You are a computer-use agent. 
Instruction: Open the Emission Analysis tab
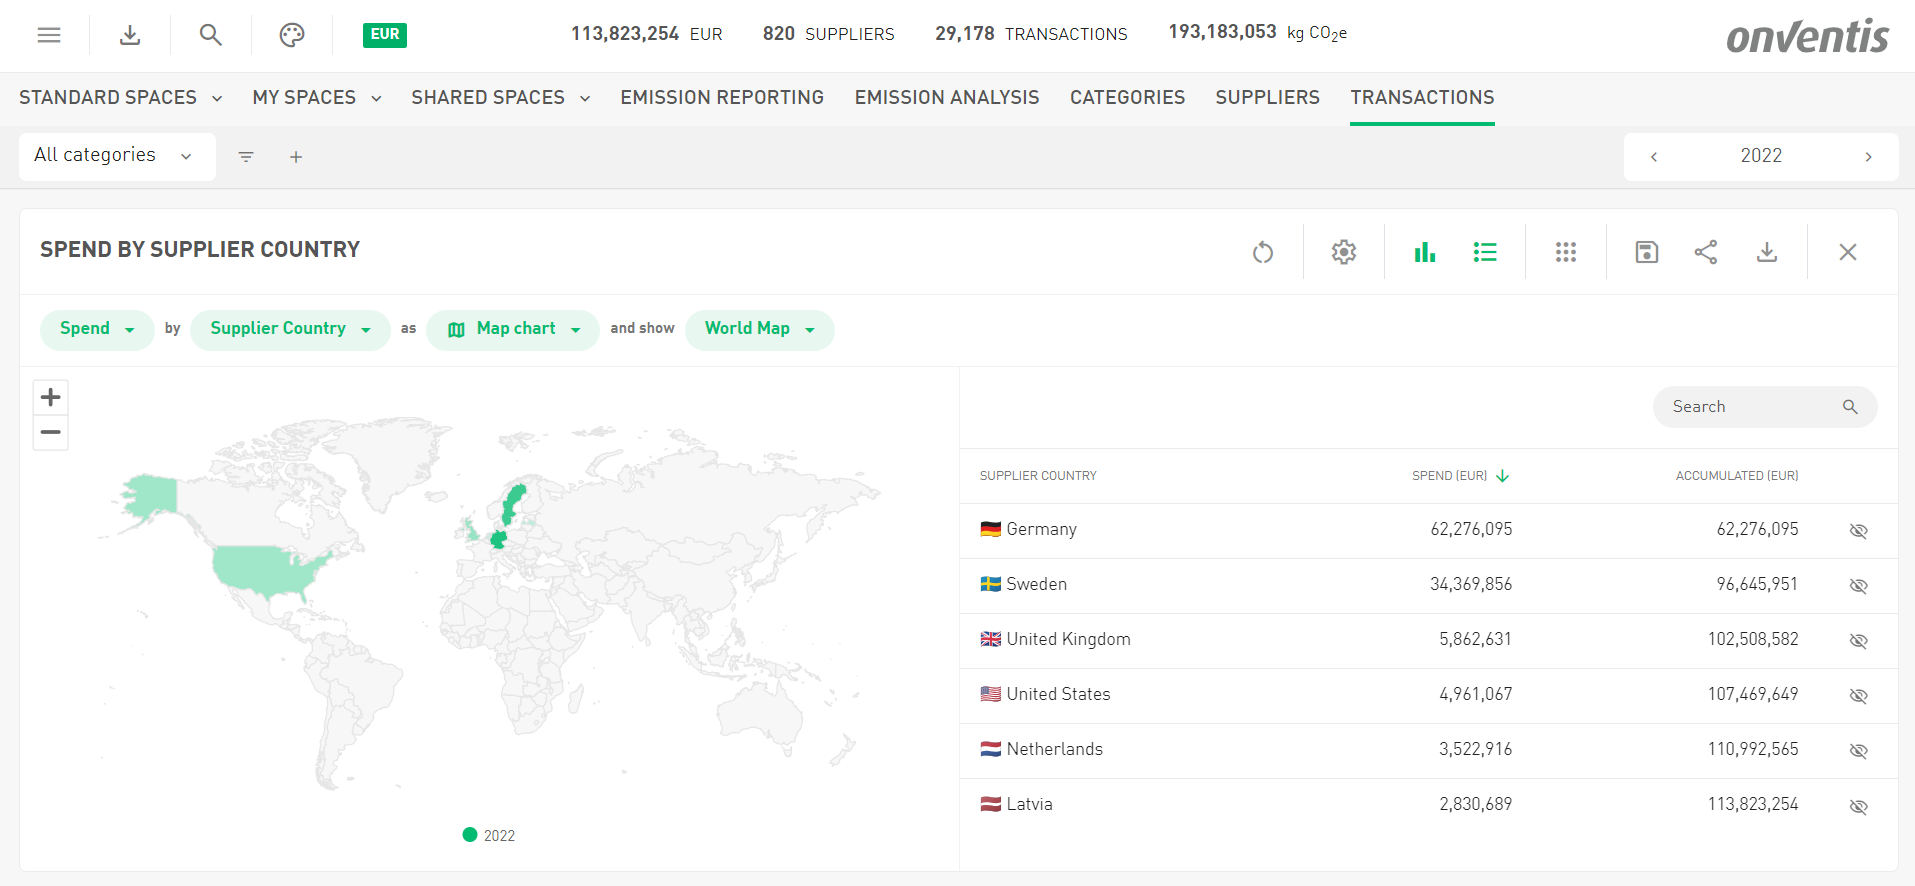point(946,97)
